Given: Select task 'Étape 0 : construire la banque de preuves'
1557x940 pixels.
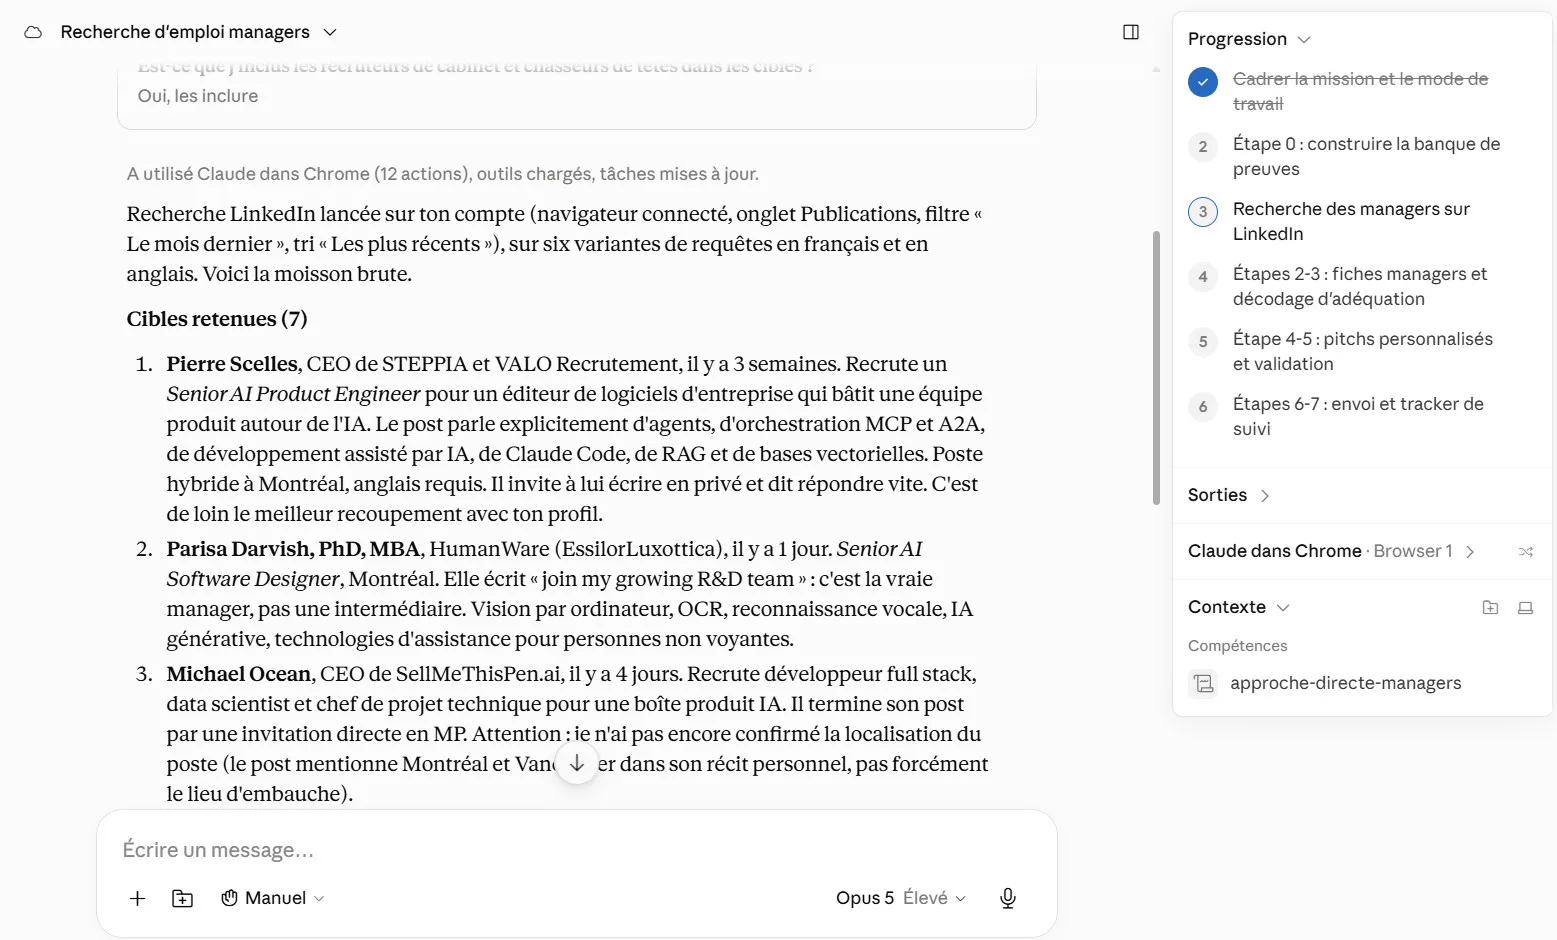Looking at the screenshot, I should click(x=1366, y=156).
